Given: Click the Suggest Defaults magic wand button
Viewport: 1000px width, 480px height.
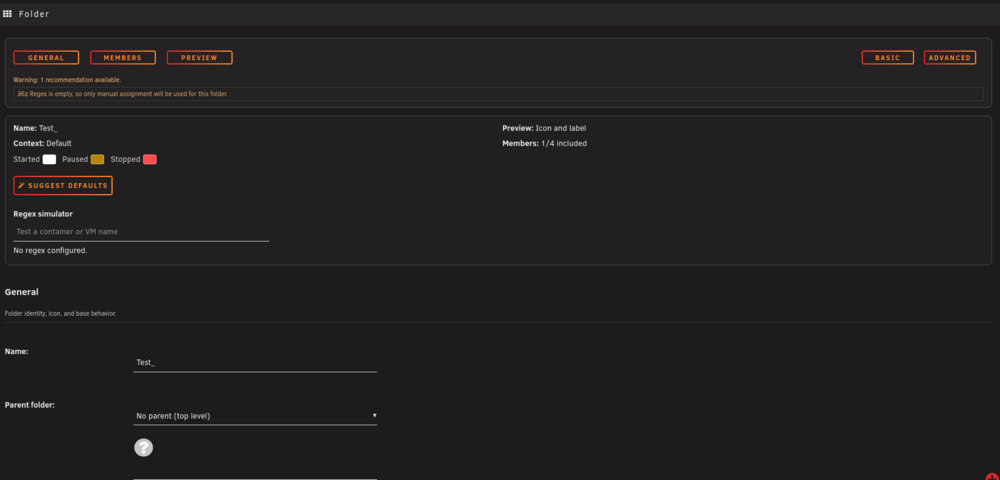Looking at the screenshot, I should pyautogui.click(x=63, y=185).
